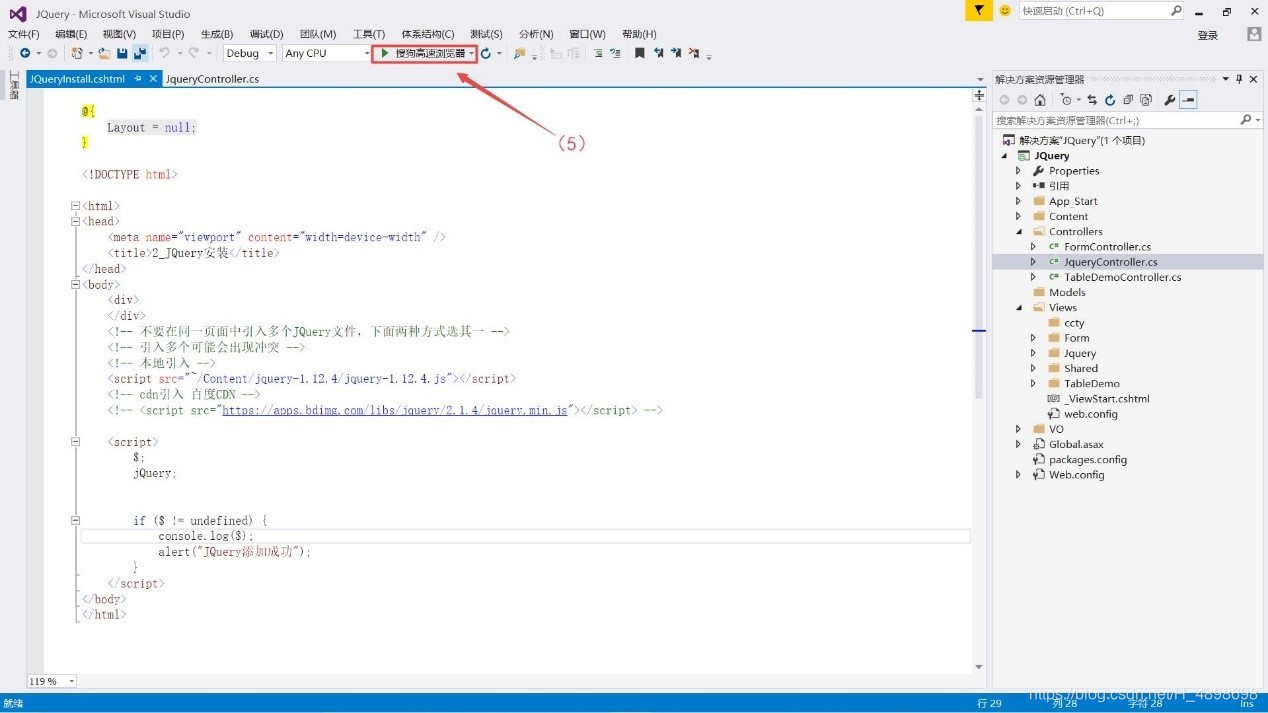1268x713 pixels.
Task: Expand the TableDemo folder under Views
Action: click(x=1034, y=384)
